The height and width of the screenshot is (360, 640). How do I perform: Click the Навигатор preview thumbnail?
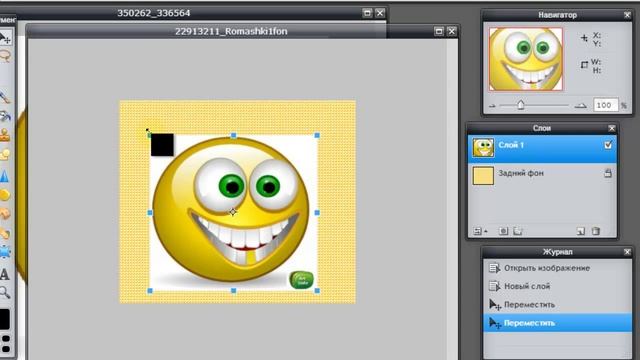pyautogui.click(x=526, y=59)
